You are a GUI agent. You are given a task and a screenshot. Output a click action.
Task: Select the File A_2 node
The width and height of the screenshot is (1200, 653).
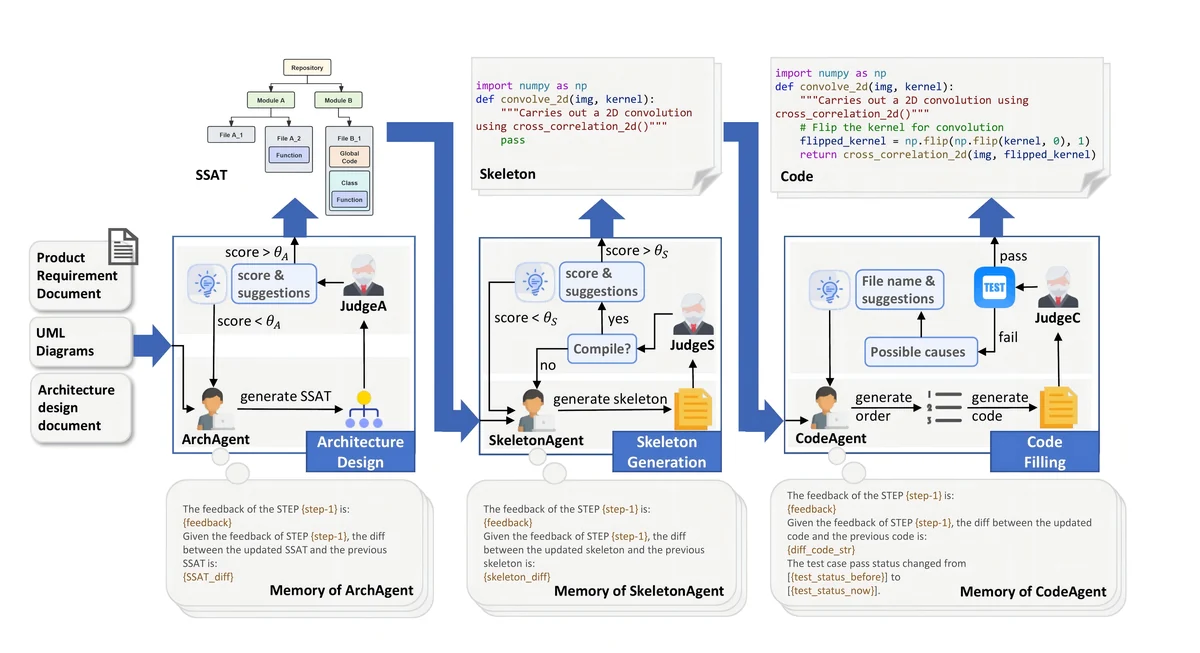point(289,149)
